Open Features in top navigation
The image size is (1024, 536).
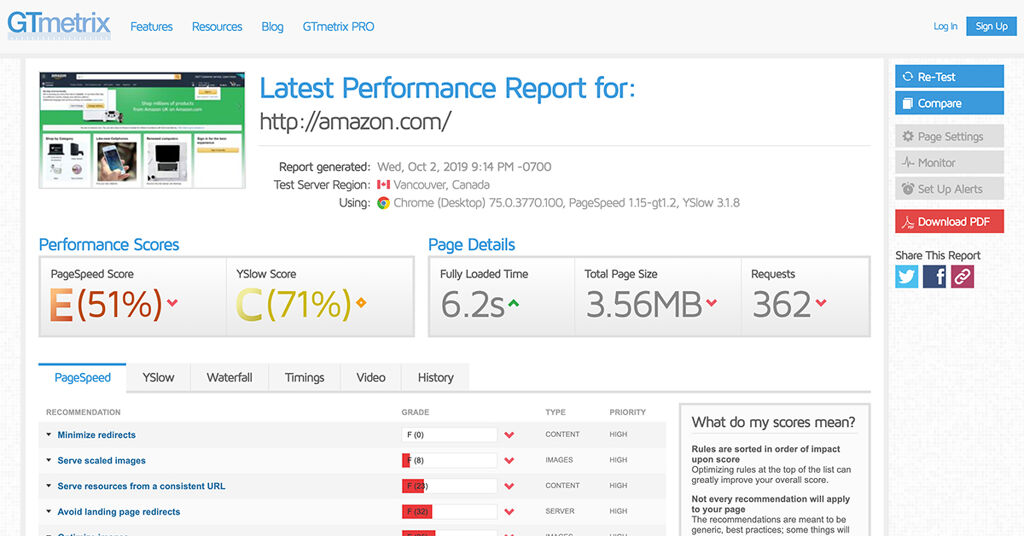pos(152,27)
